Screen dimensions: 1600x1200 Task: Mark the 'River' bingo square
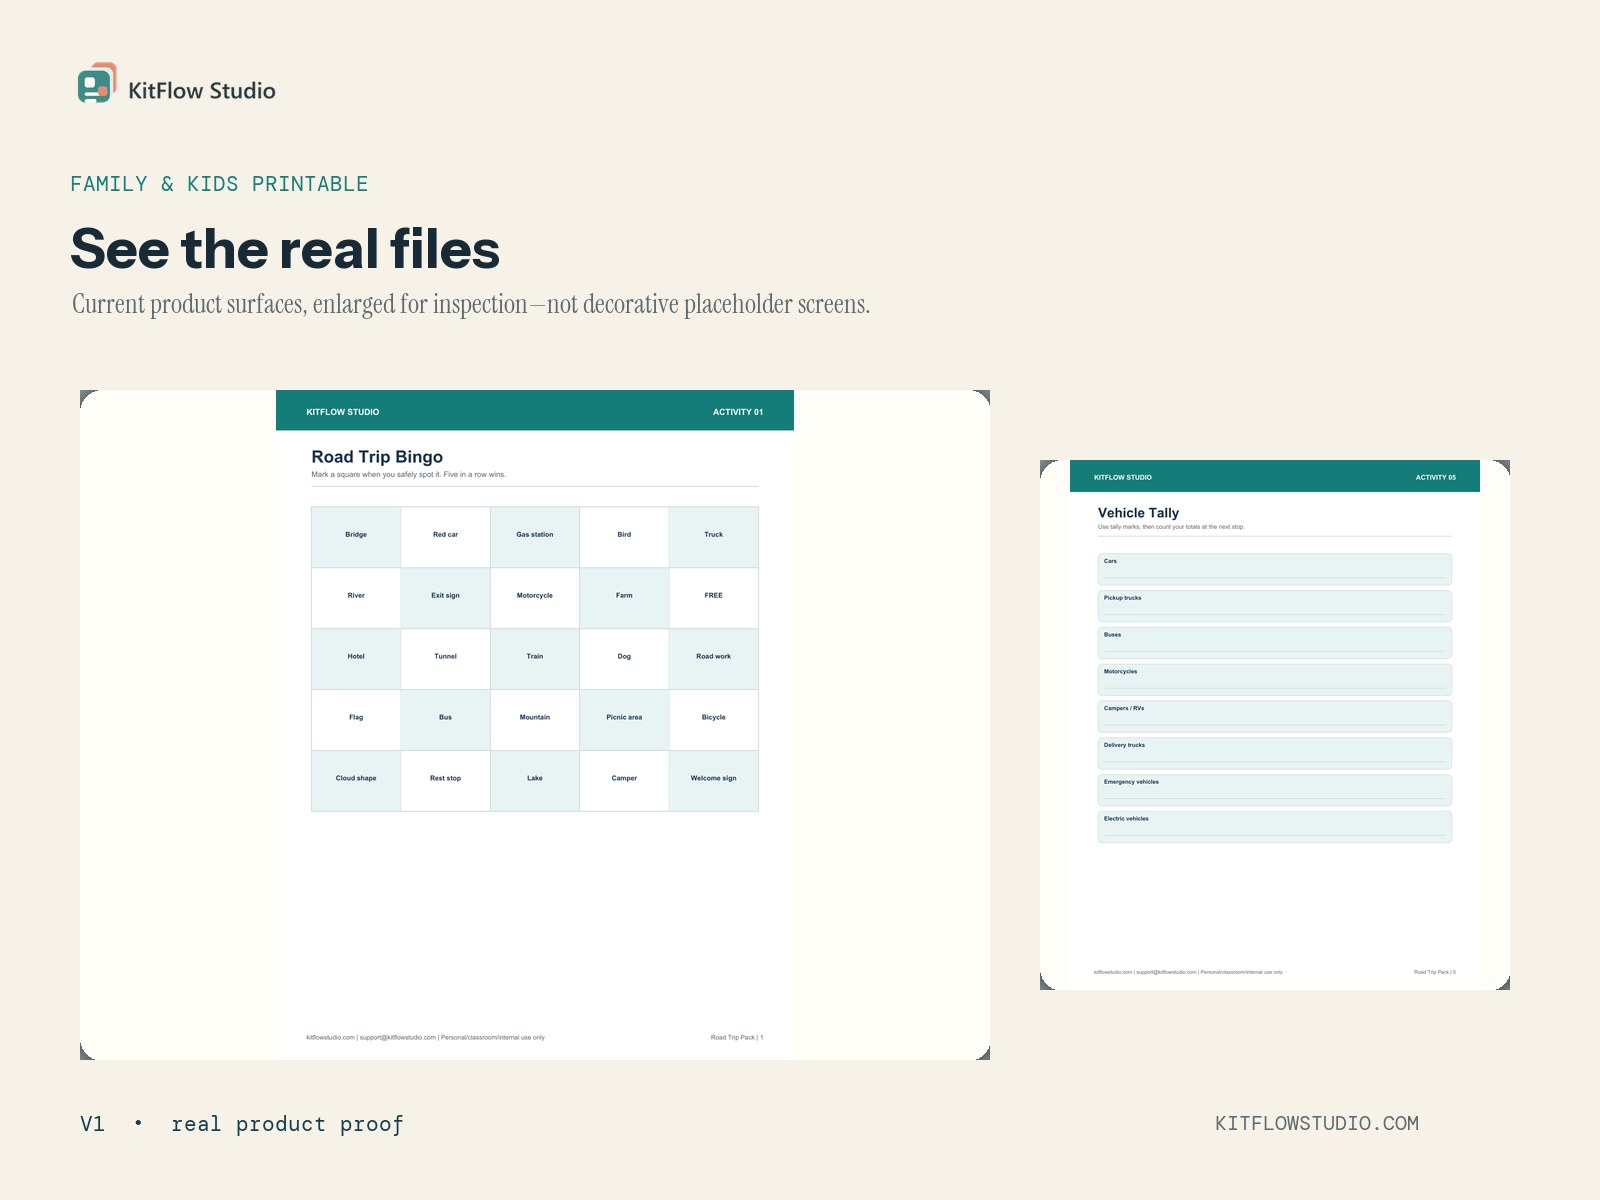point(356,598)
